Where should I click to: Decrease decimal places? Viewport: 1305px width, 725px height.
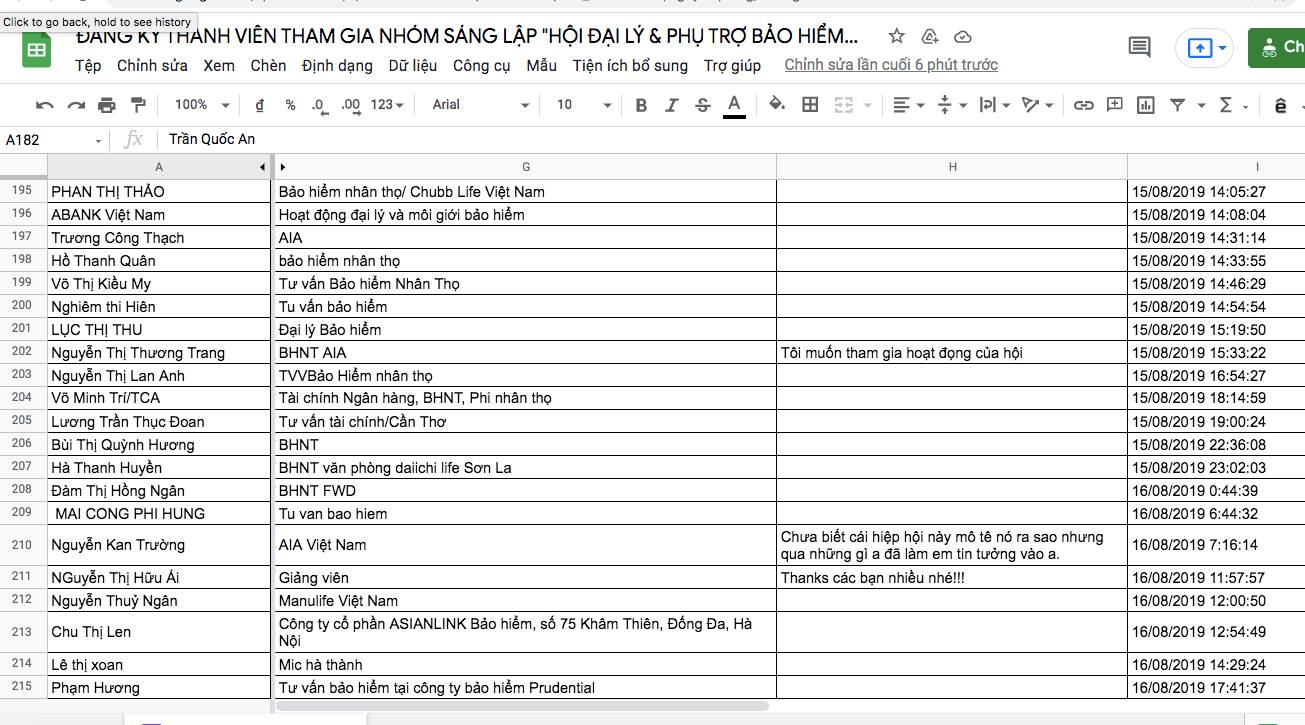pyautogui.click(x=319, y=105)
